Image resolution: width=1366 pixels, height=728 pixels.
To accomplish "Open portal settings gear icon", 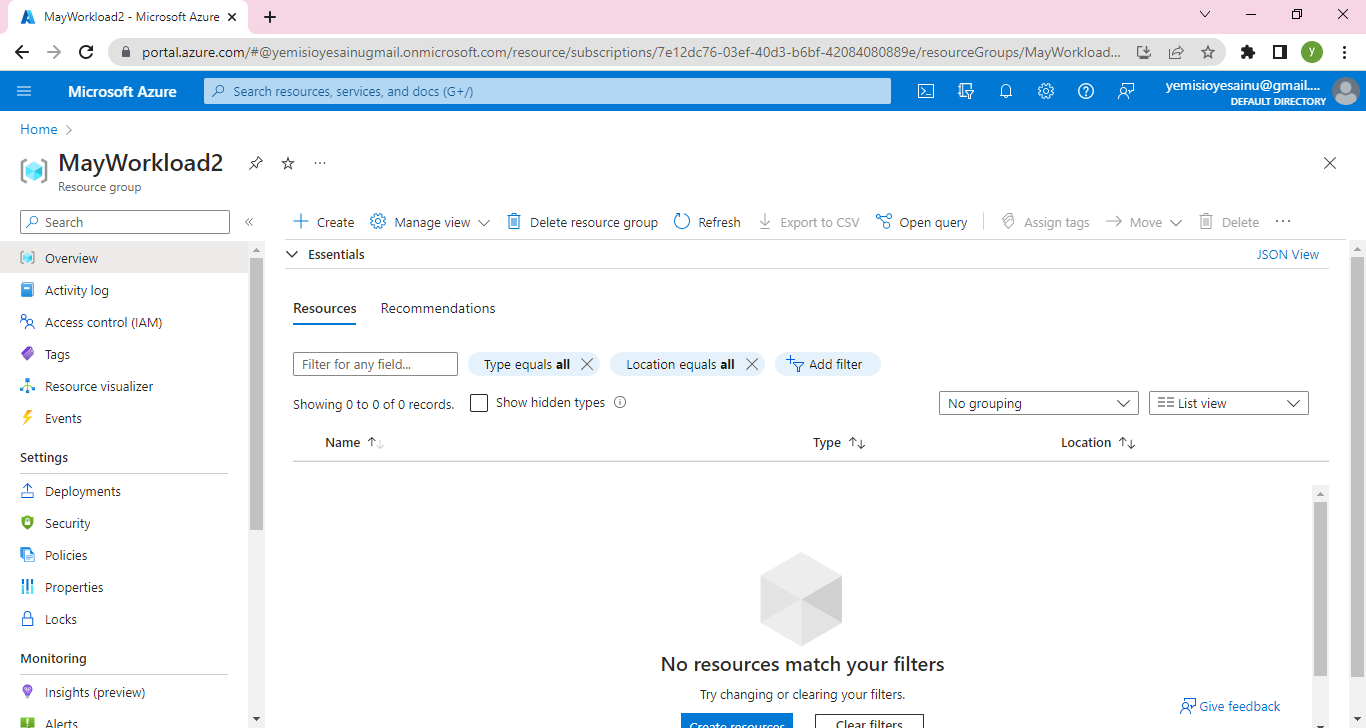I will [x=1046, y=91].
